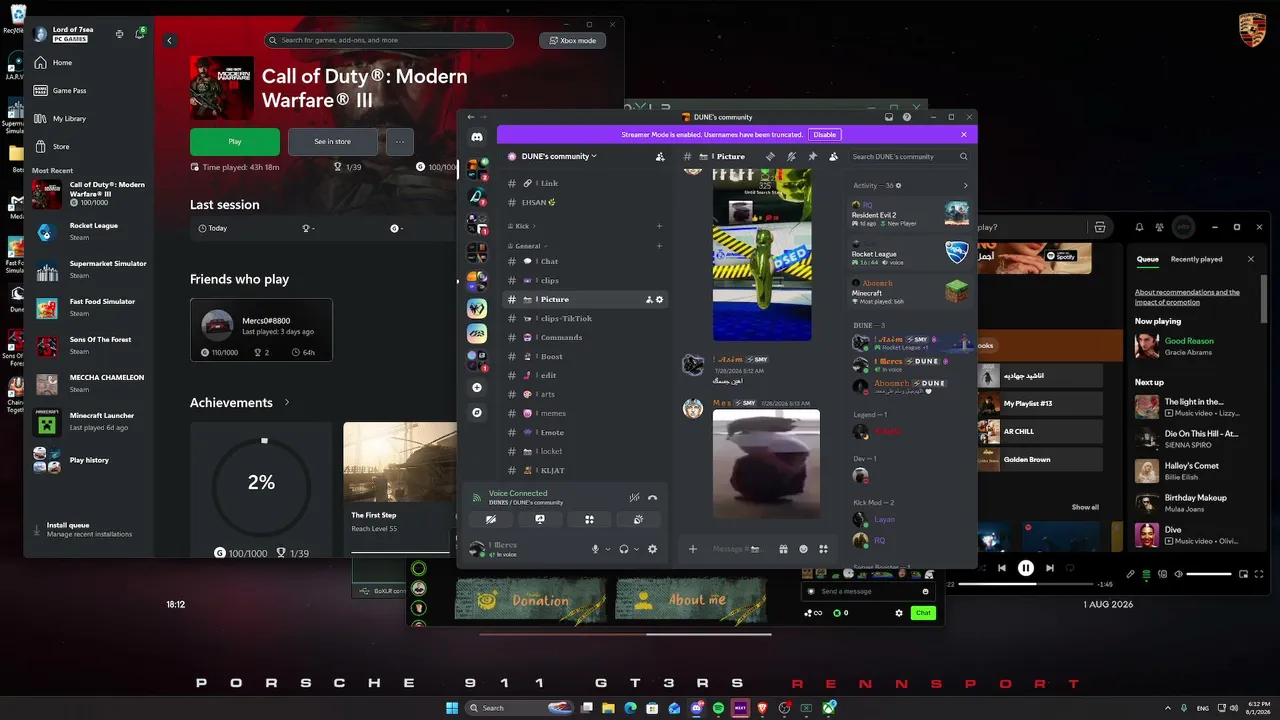Dismiss the Streamer Mode banner
Screen dimensions: 1280x720
pos(964,135)
